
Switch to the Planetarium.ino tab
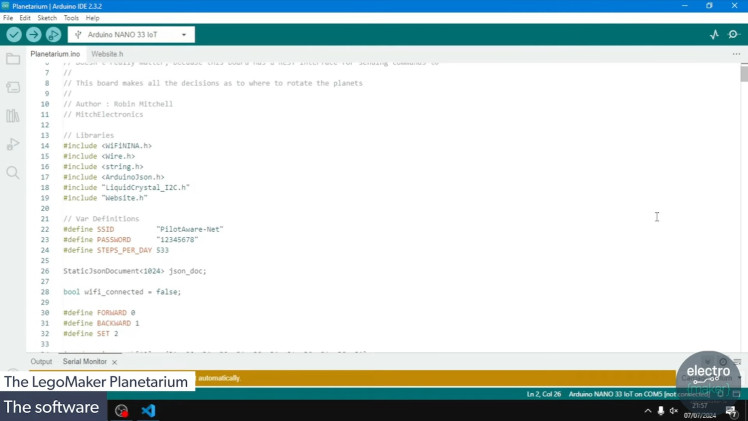point(55,54)
